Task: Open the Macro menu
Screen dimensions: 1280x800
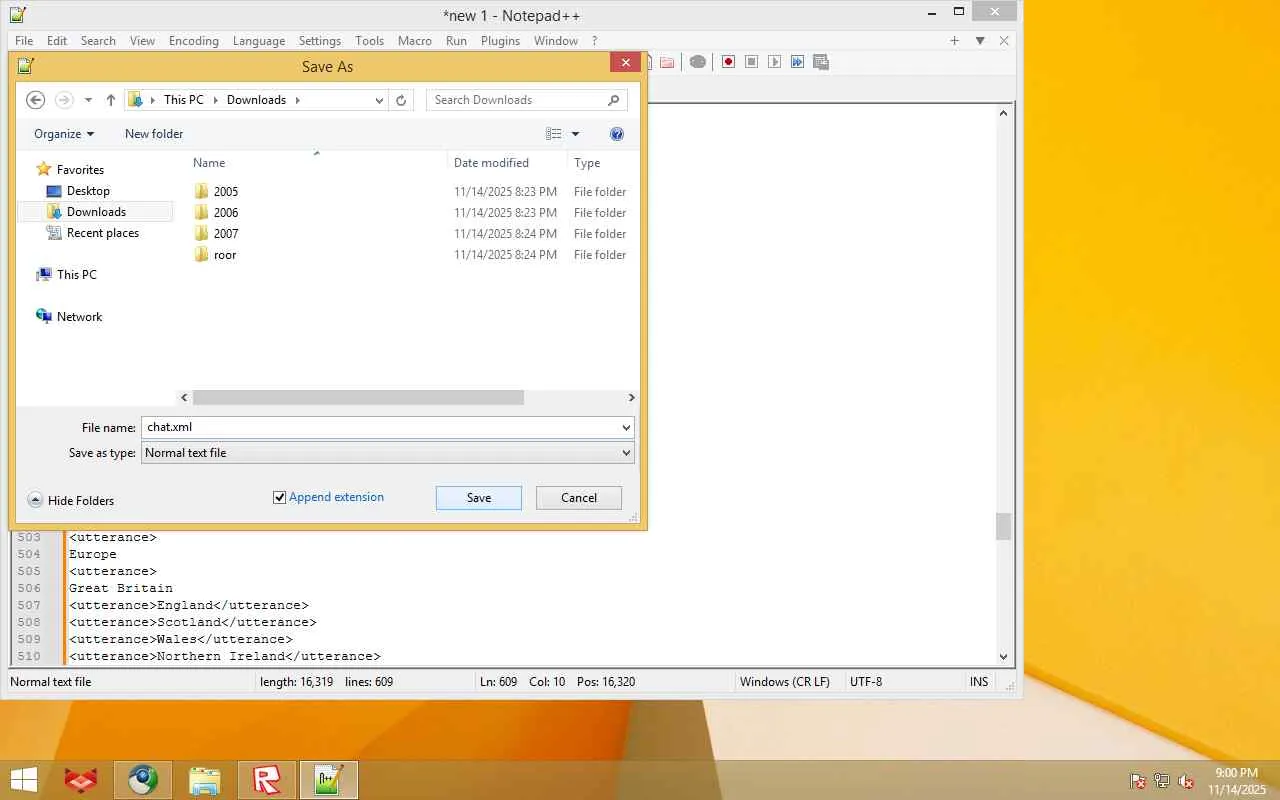Action: pyautogui.click(x=415, y=41)
